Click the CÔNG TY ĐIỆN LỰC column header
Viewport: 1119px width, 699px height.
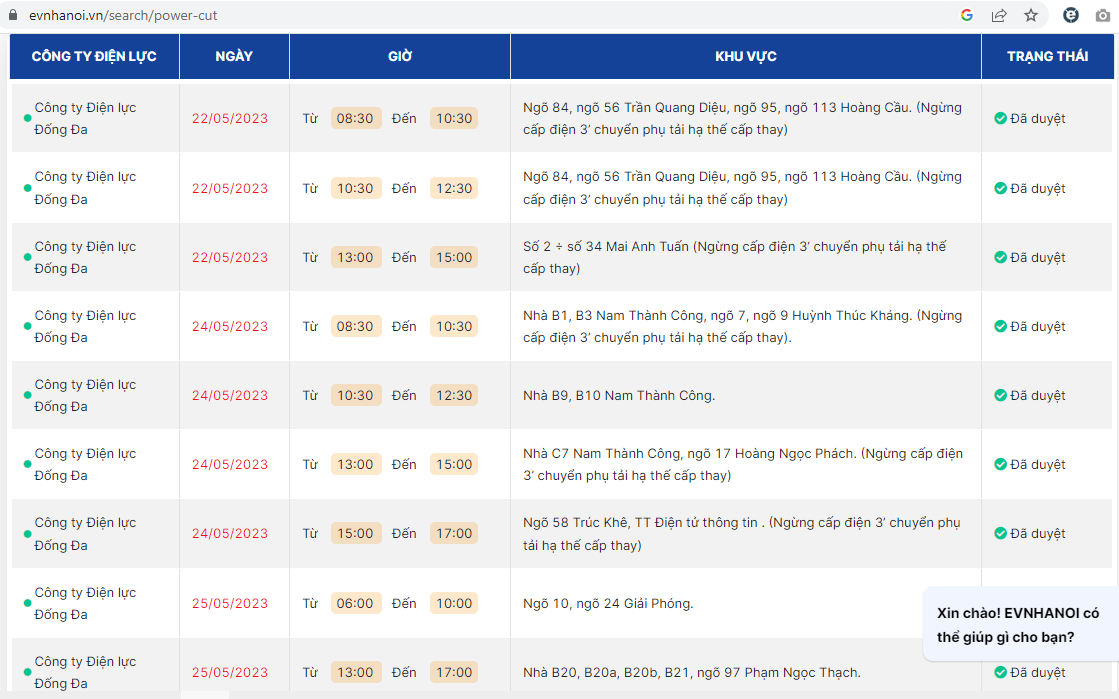coord(94,56)
